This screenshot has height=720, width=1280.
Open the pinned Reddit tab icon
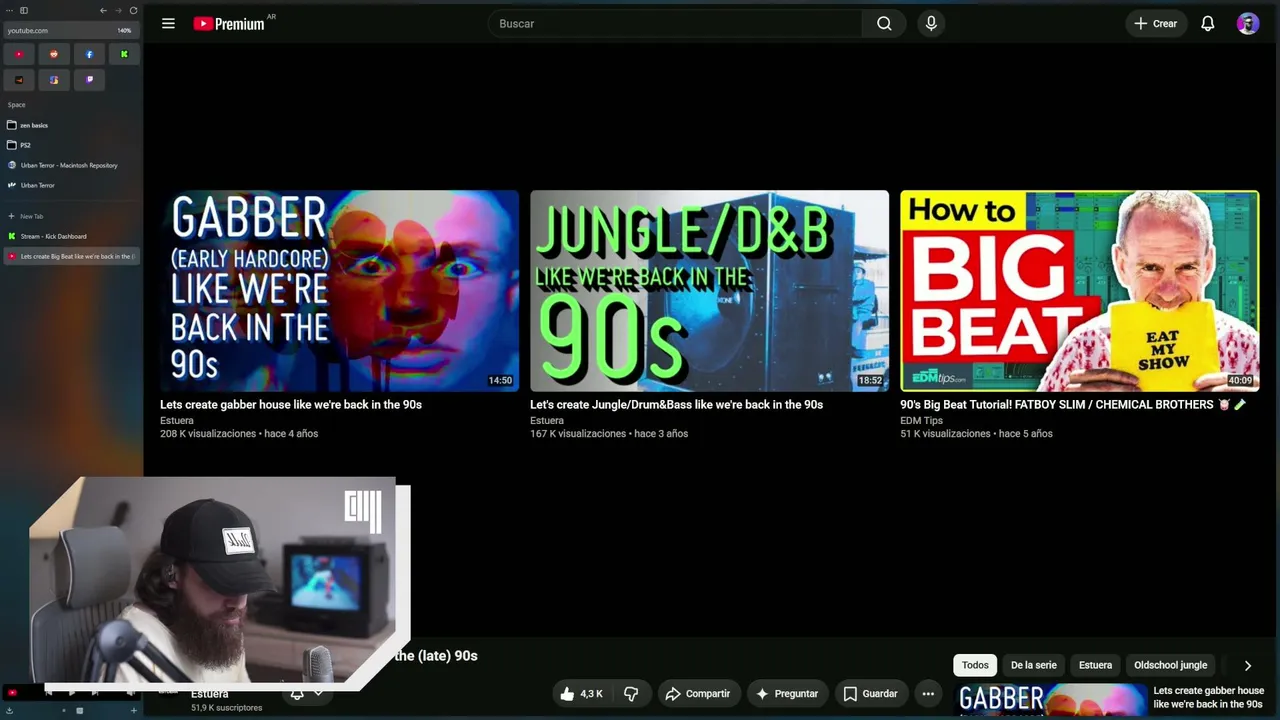pyautogui.click(x=54, y=54)
